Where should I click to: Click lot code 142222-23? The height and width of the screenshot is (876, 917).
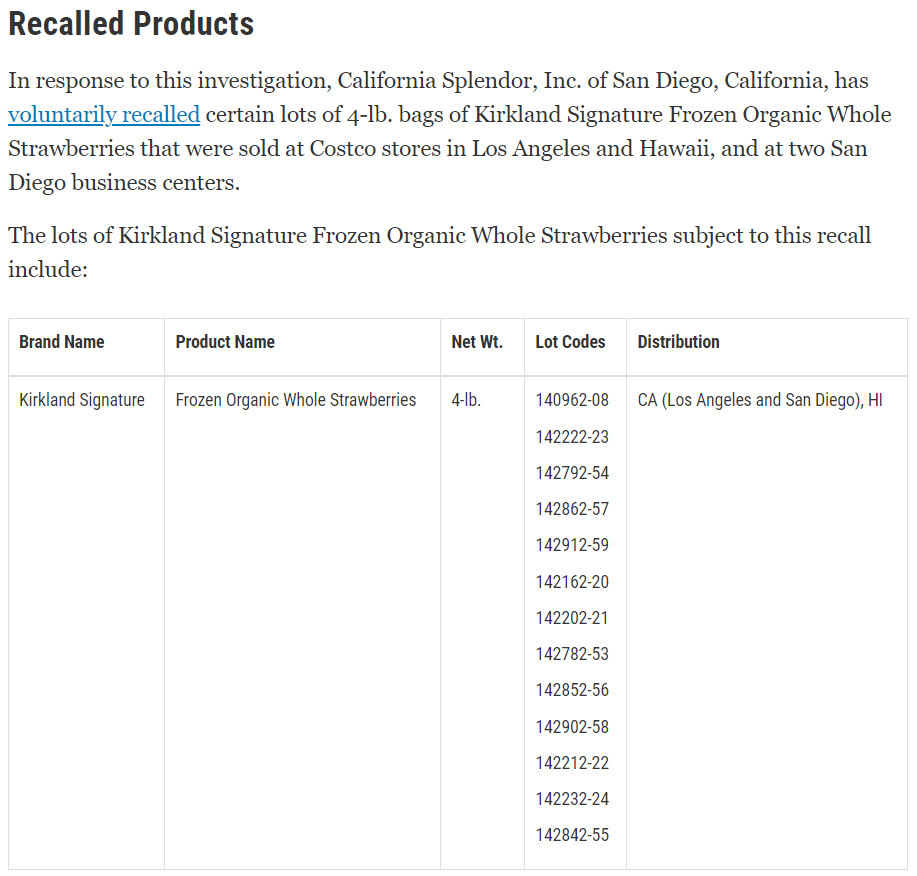coord(572,437)
